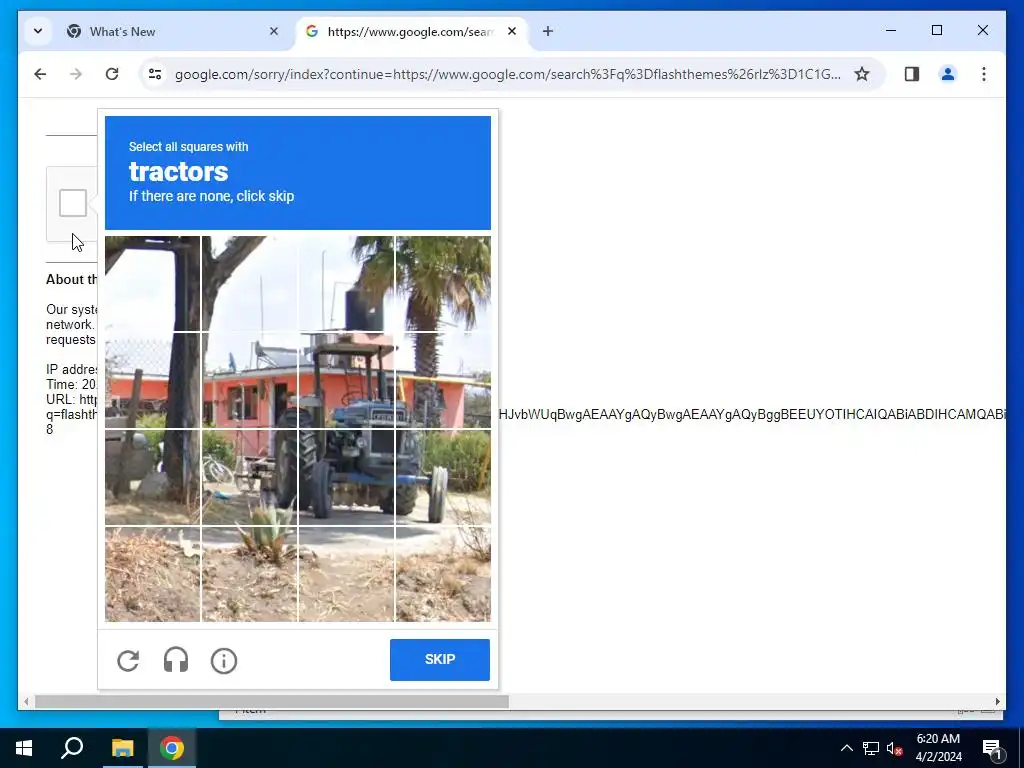This screenshot has height=768, width=1024.
Task: Open the network status tray icon
Action: 871,748
